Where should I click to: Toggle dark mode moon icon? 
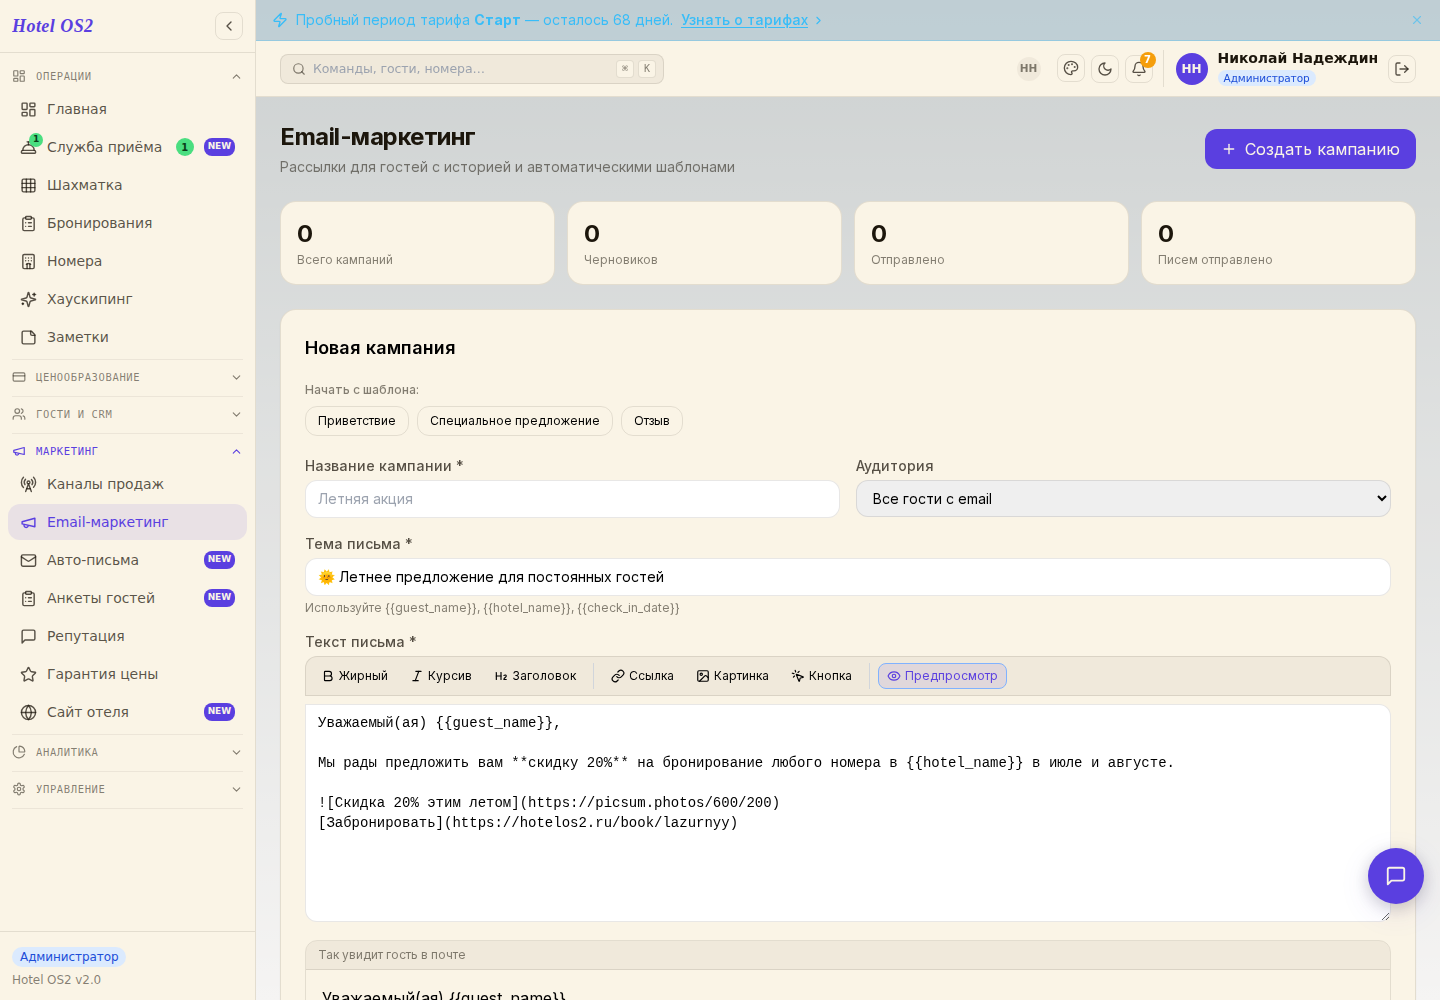pyautogui.click(x=1105, y=69)
